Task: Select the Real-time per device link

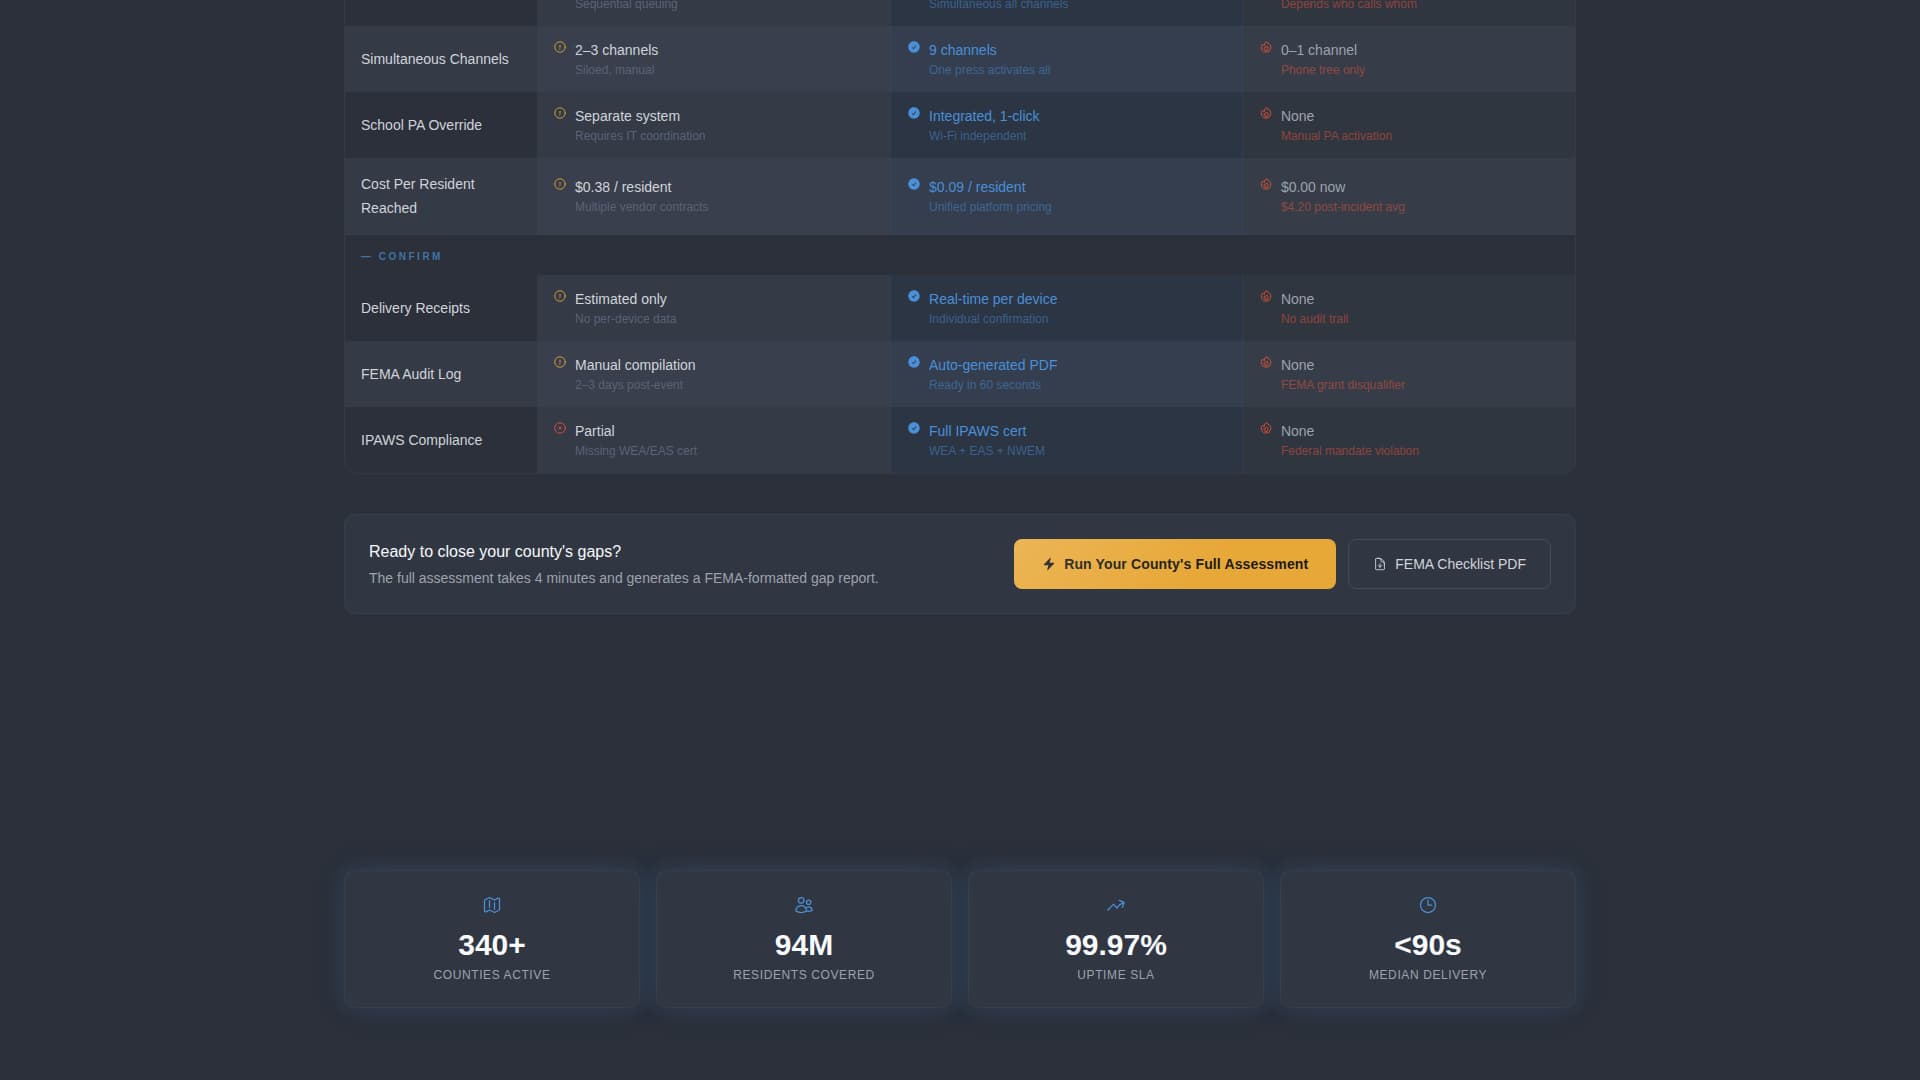Action: click(992, 298)
